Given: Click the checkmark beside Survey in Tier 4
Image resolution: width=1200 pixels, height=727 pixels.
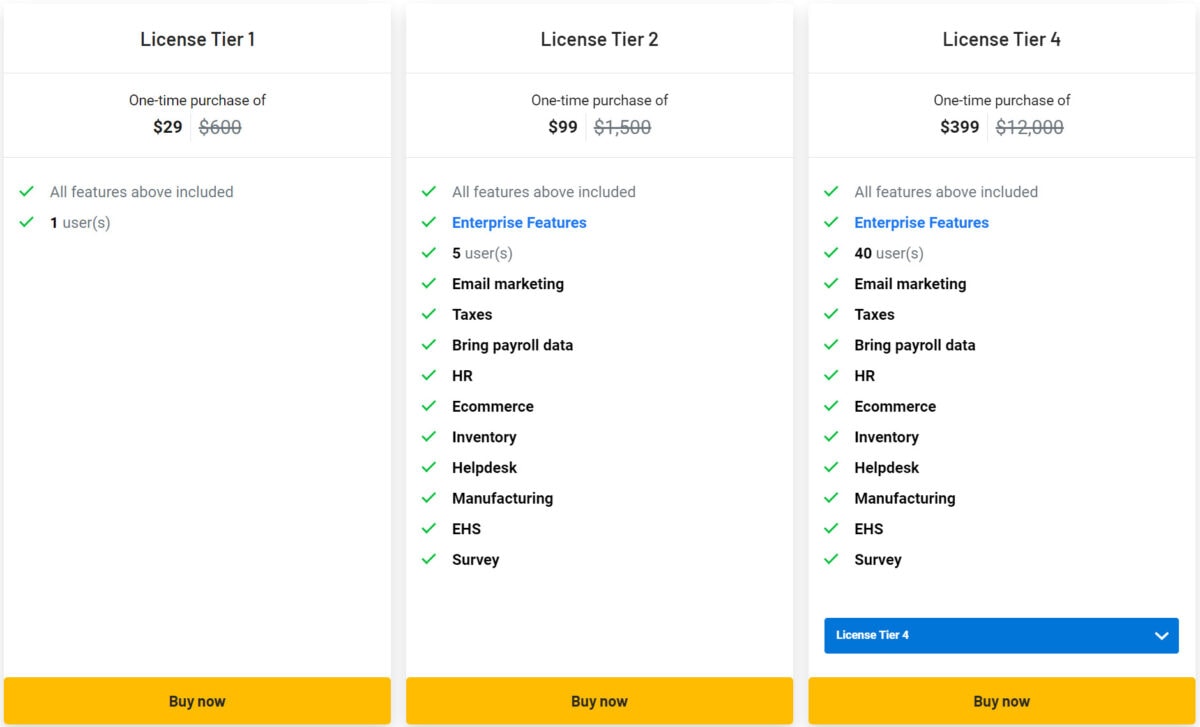Looking at the screenshot, I should click(832, 559).
